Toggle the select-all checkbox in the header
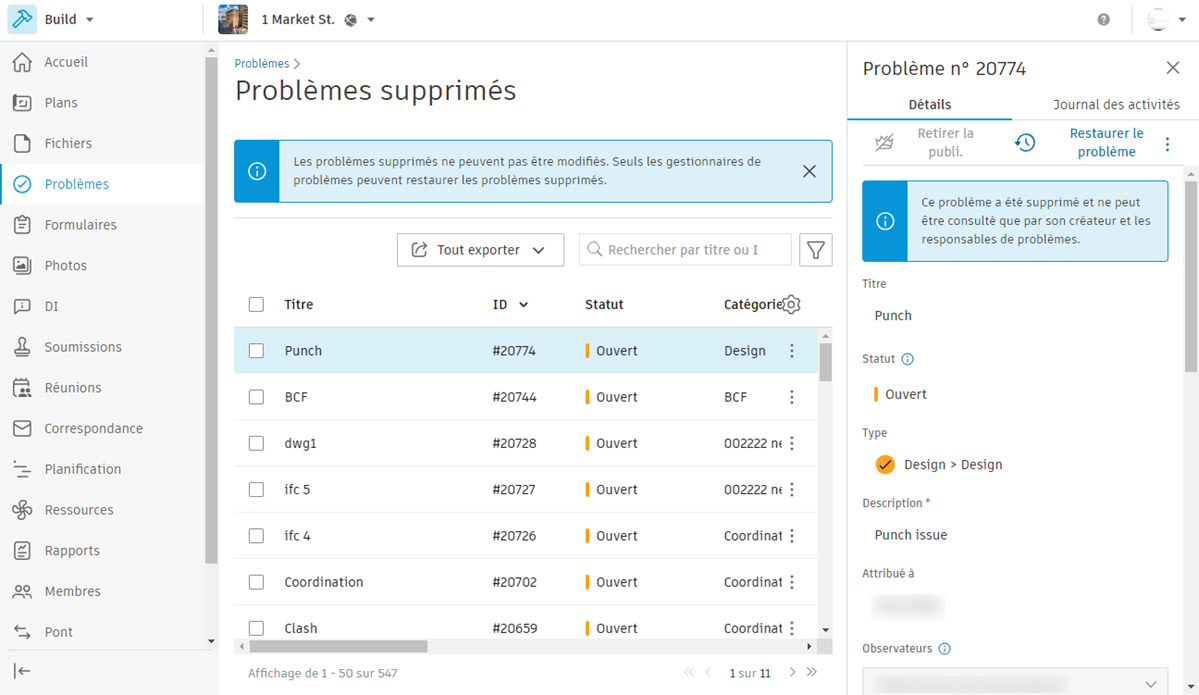Image resolution: width=1199 pixels, height=695 pixels. (257, 305)
